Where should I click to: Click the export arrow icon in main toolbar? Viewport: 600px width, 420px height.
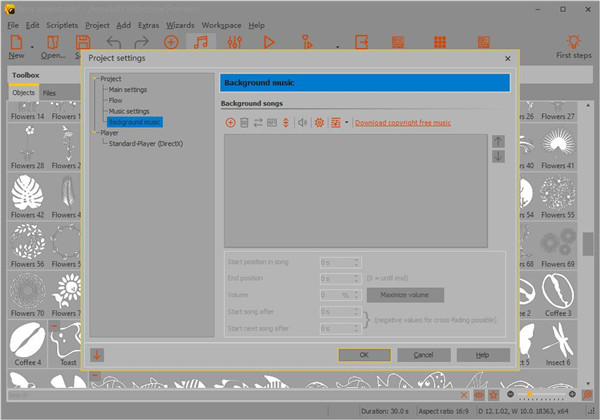(361, 42)
